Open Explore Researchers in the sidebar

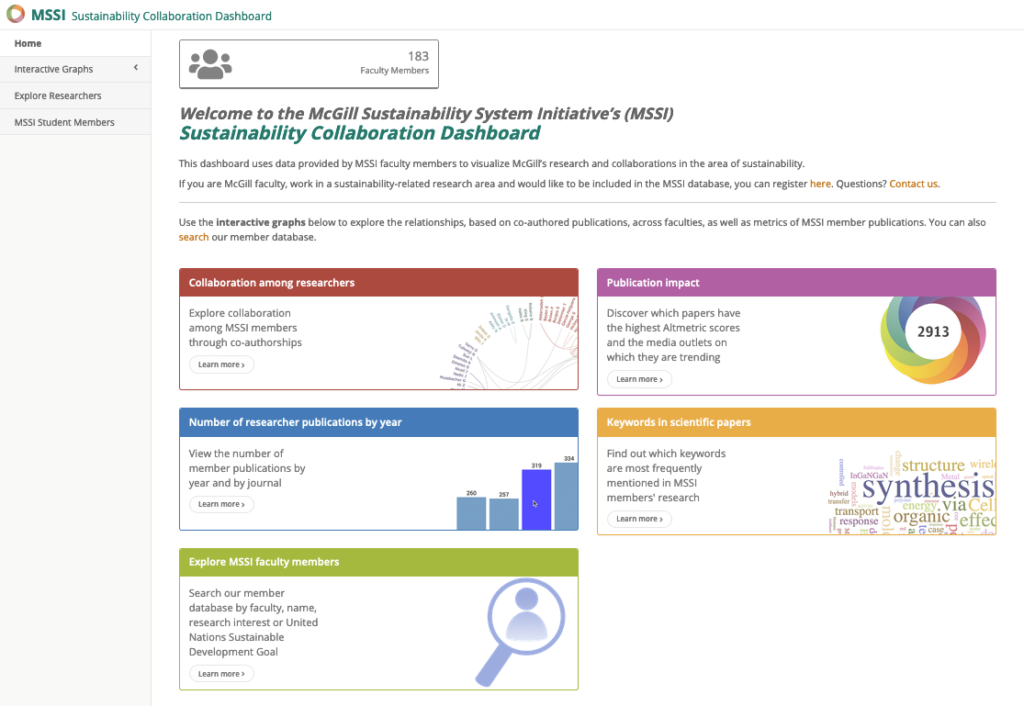(x=58, y=96)
